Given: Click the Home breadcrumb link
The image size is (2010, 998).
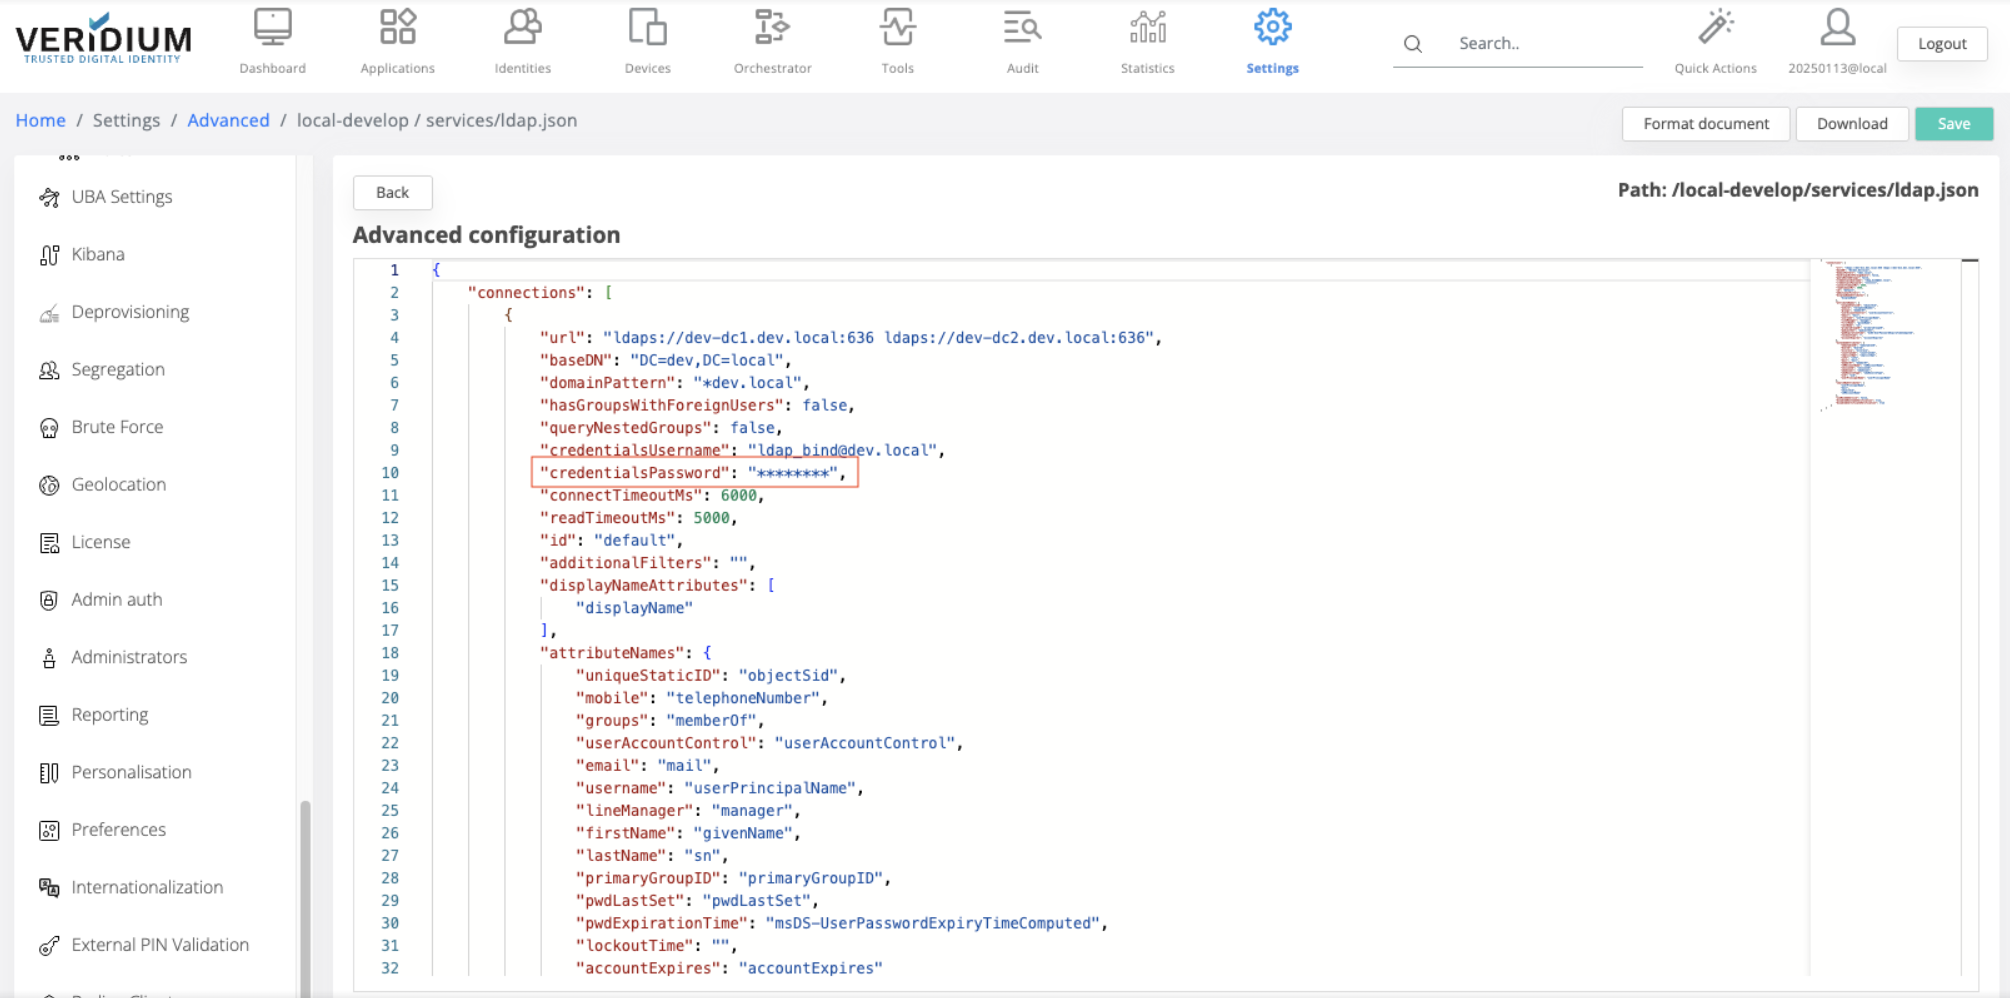Looking at the screenshot, I should 40,121.
